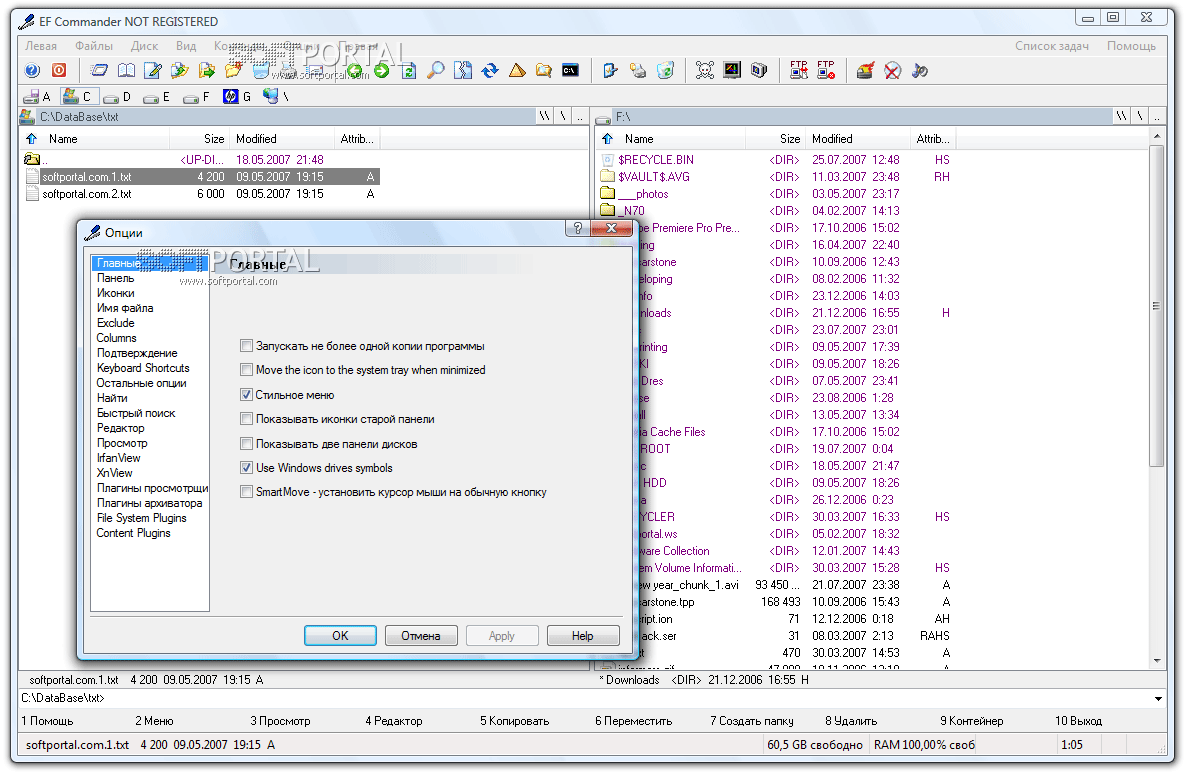Check 'Показывать две панели дисков' option

coord(247,444)
